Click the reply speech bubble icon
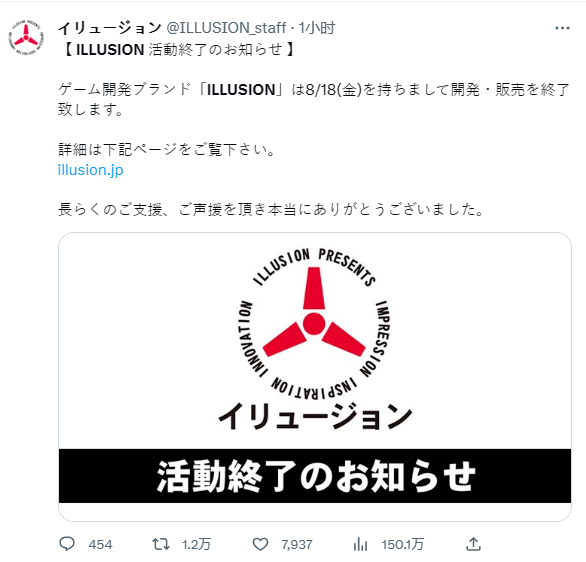 (67, 544)
